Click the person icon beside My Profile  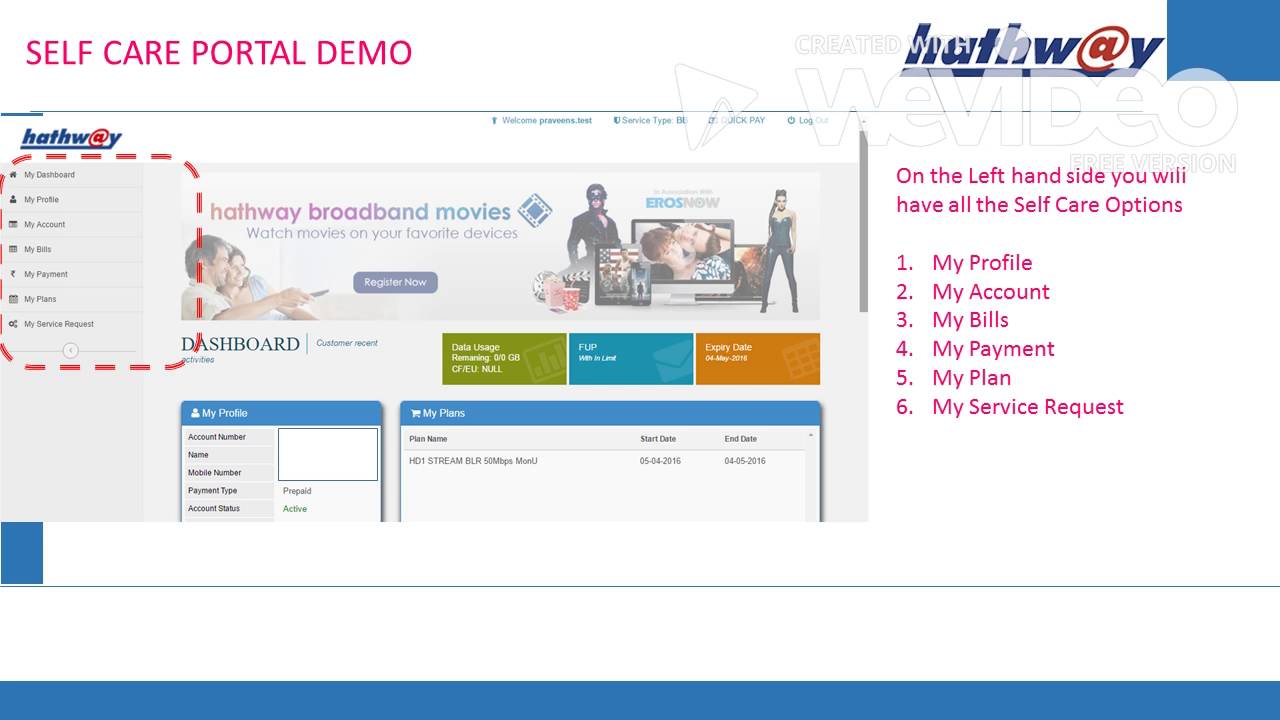(x=13, y=199)
